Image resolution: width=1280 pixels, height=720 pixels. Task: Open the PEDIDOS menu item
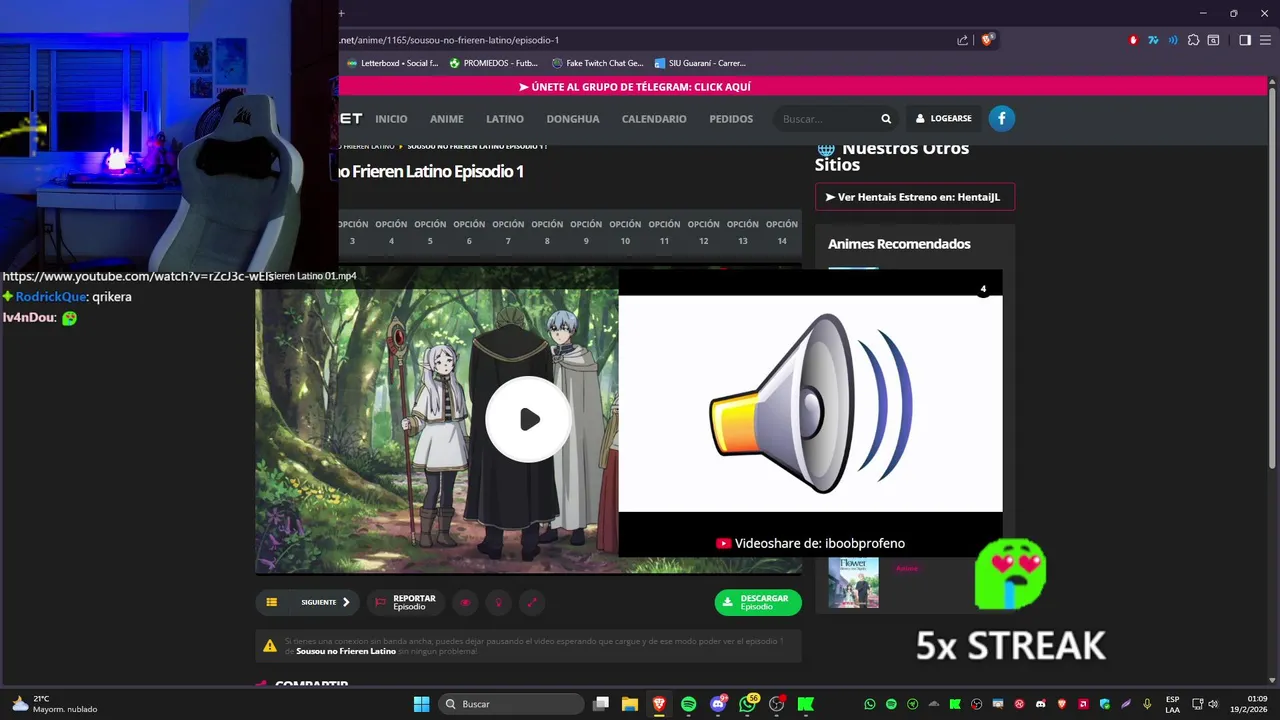[x=731, y=119]
